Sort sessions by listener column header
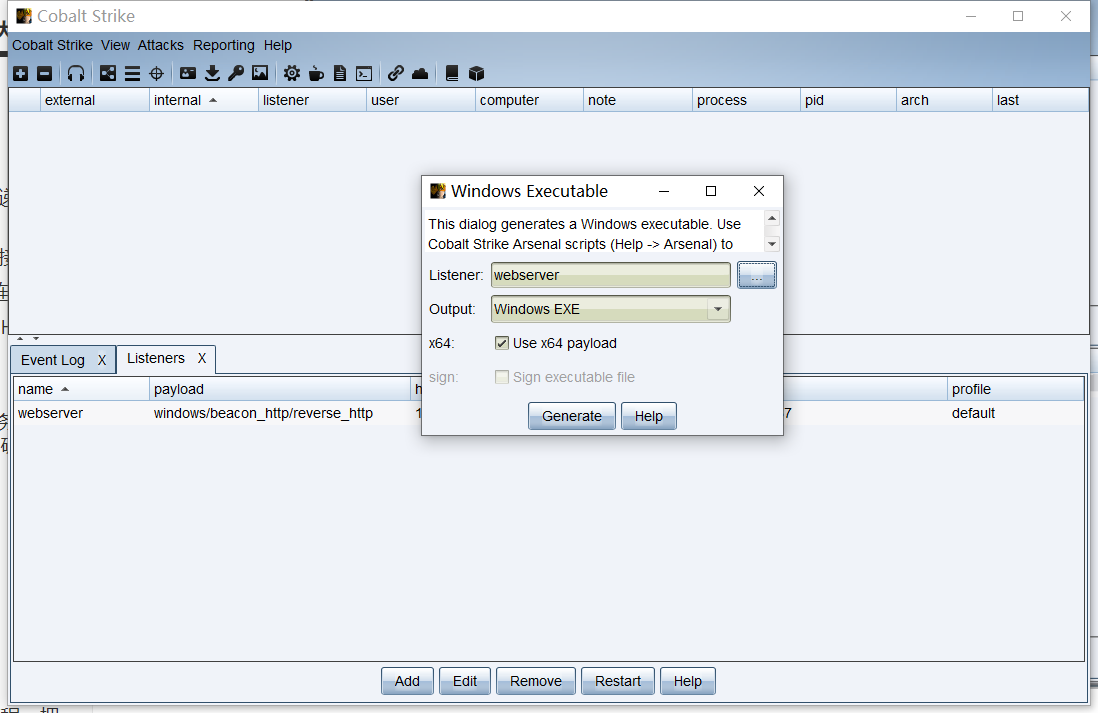The image size is (1098, 713). tap(312, 100)
